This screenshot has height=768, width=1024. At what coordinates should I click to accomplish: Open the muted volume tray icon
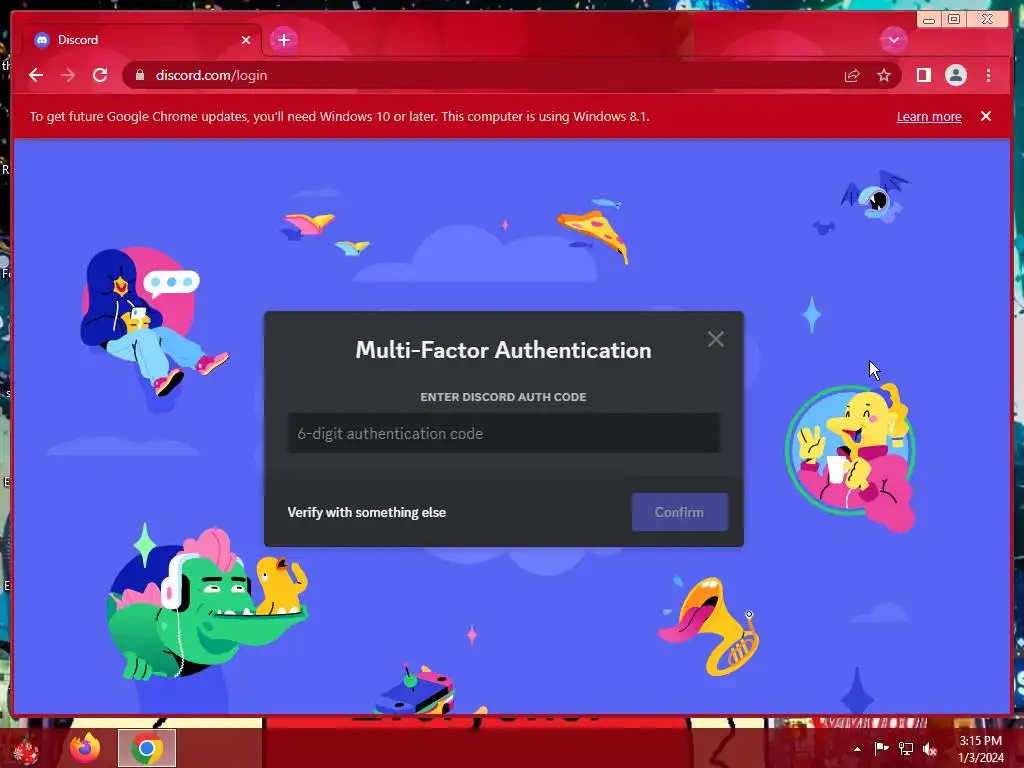coord(929,749)
